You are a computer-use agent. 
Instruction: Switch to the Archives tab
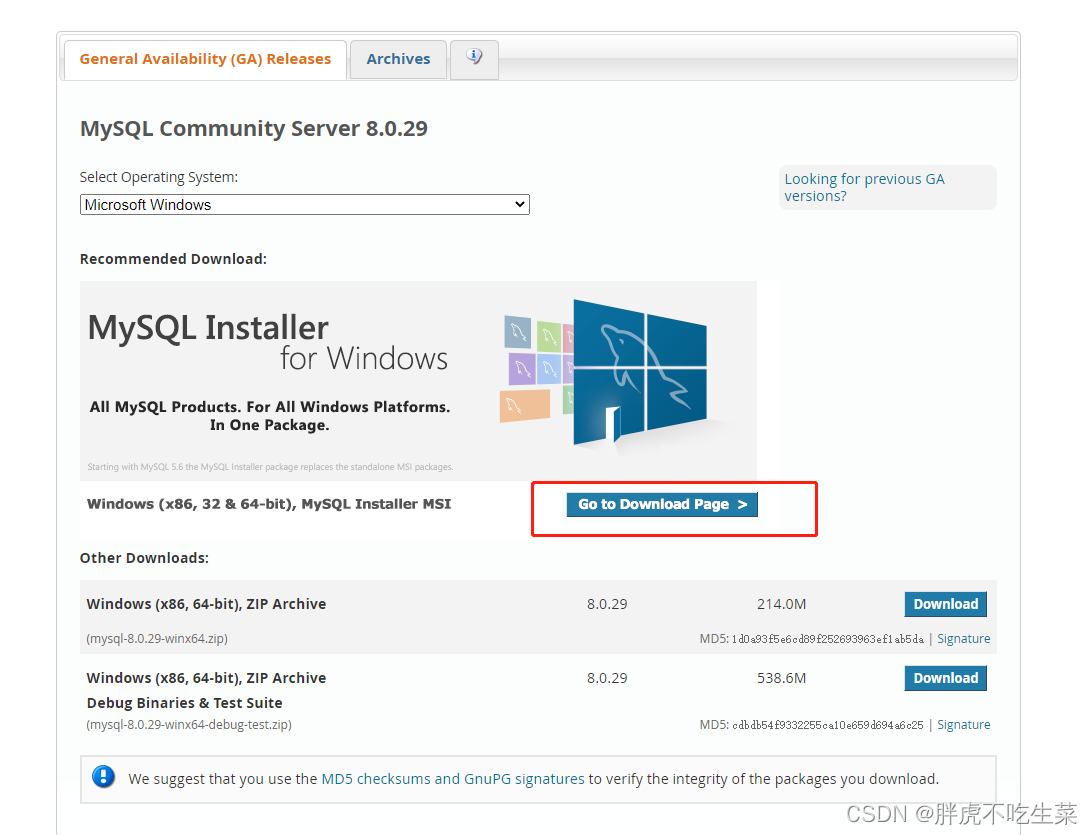[x=397, y=59]
